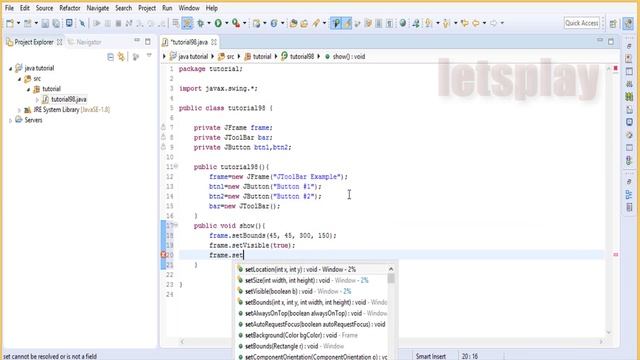Select setBounds(Rectangle r) suggestion
The width and height of the screenshot is (640, 360).
(x=311, y=346)
